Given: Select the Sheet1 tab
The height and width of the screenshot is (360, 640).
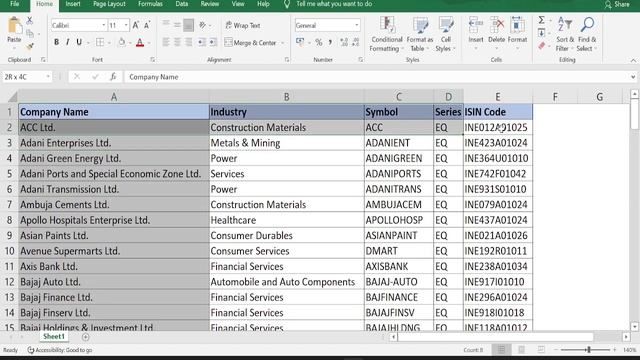Looking at the screenshot, I should coord(54,337).
